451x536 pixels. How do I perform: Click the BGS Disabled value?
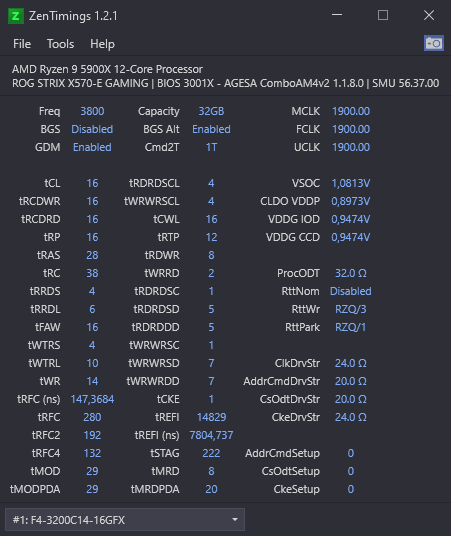click(x=92, y=129)
